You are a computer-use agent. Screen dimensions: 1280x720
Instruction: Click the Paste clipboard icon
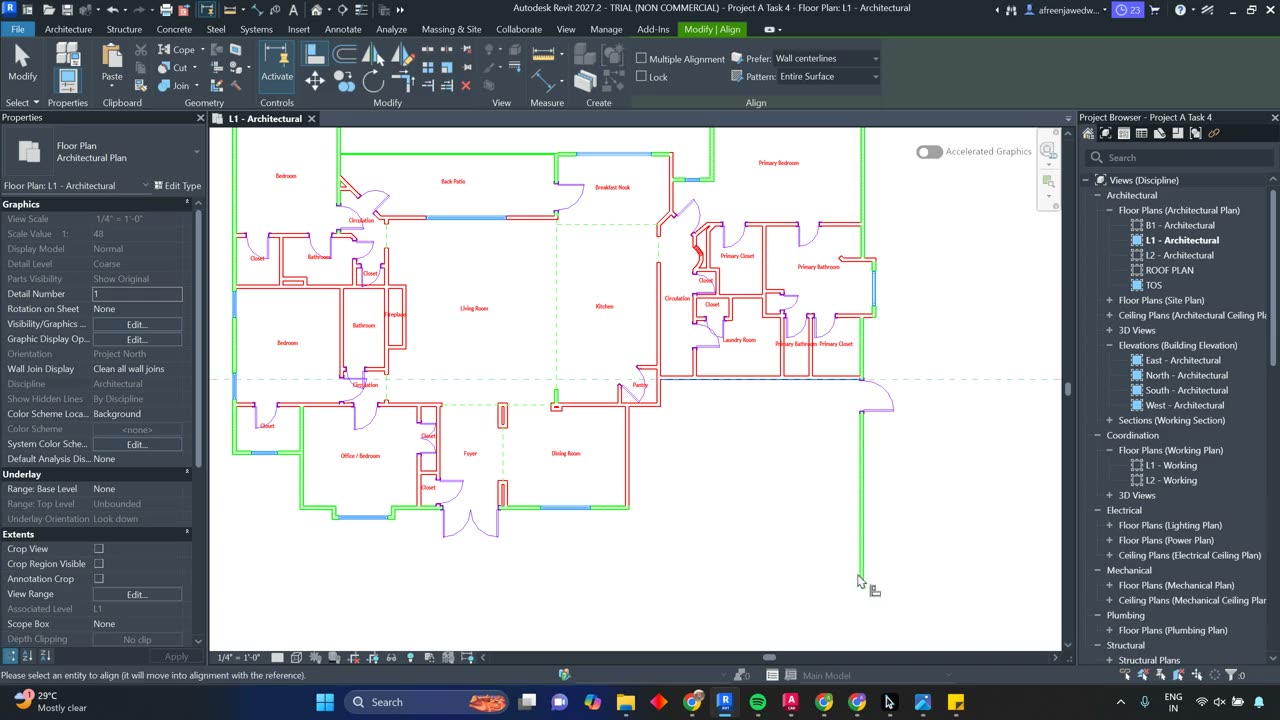(x=112, y=64)
